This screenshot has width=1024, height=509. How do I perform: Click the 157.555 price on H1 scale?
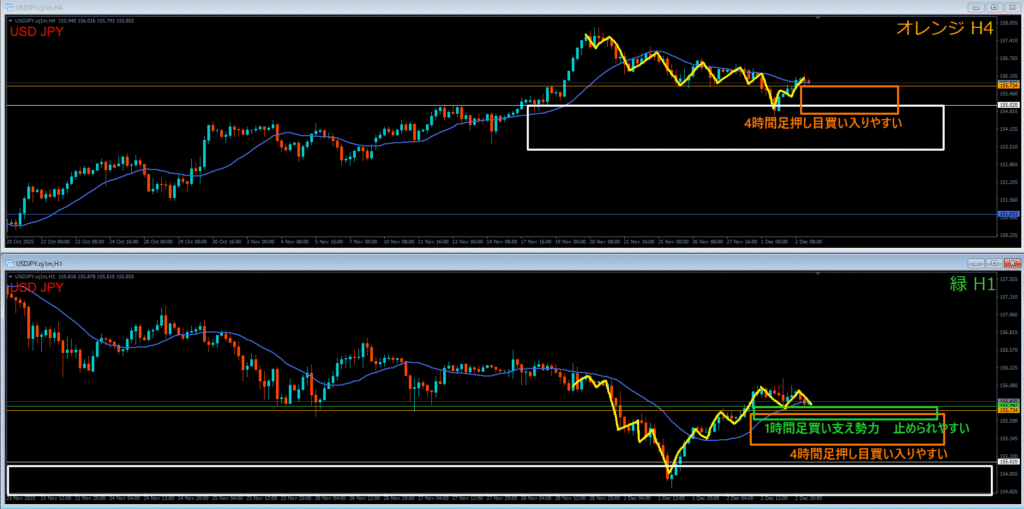pyautogui.click(x=1008, y=278)
